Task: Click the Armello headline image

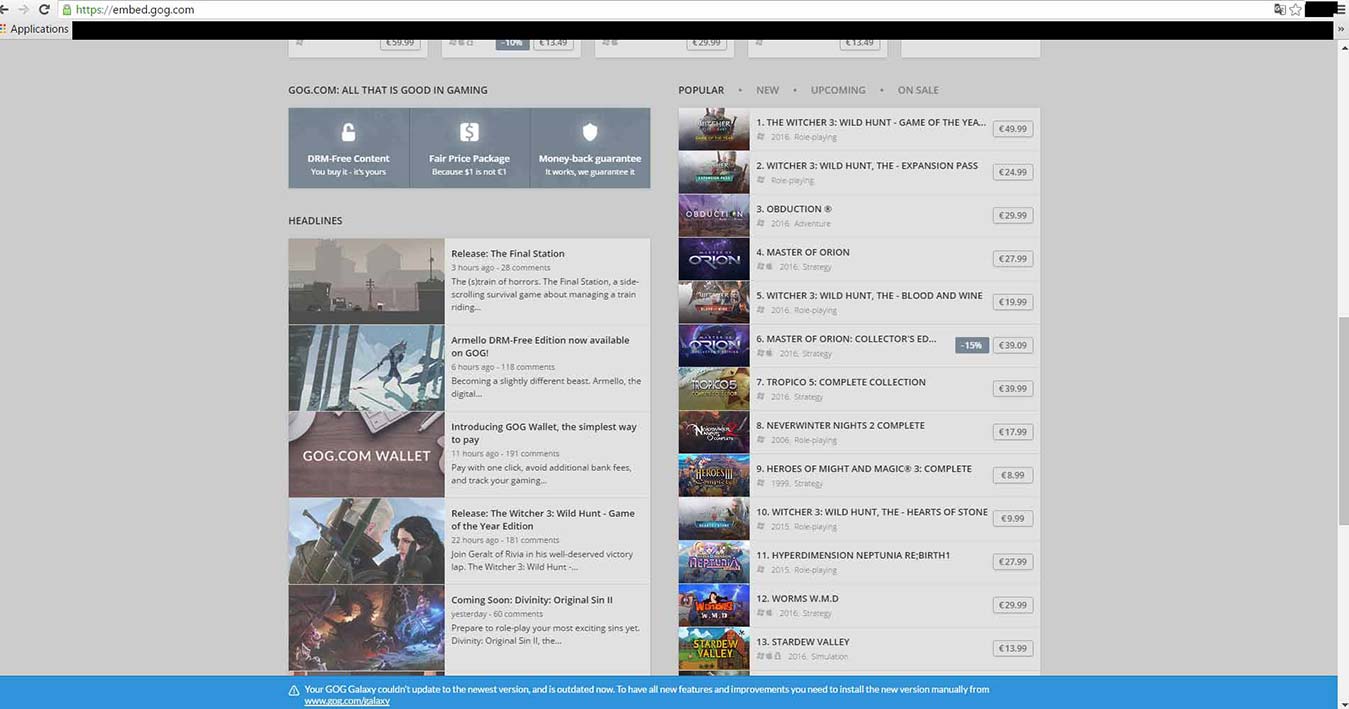Action: point(366,368)
